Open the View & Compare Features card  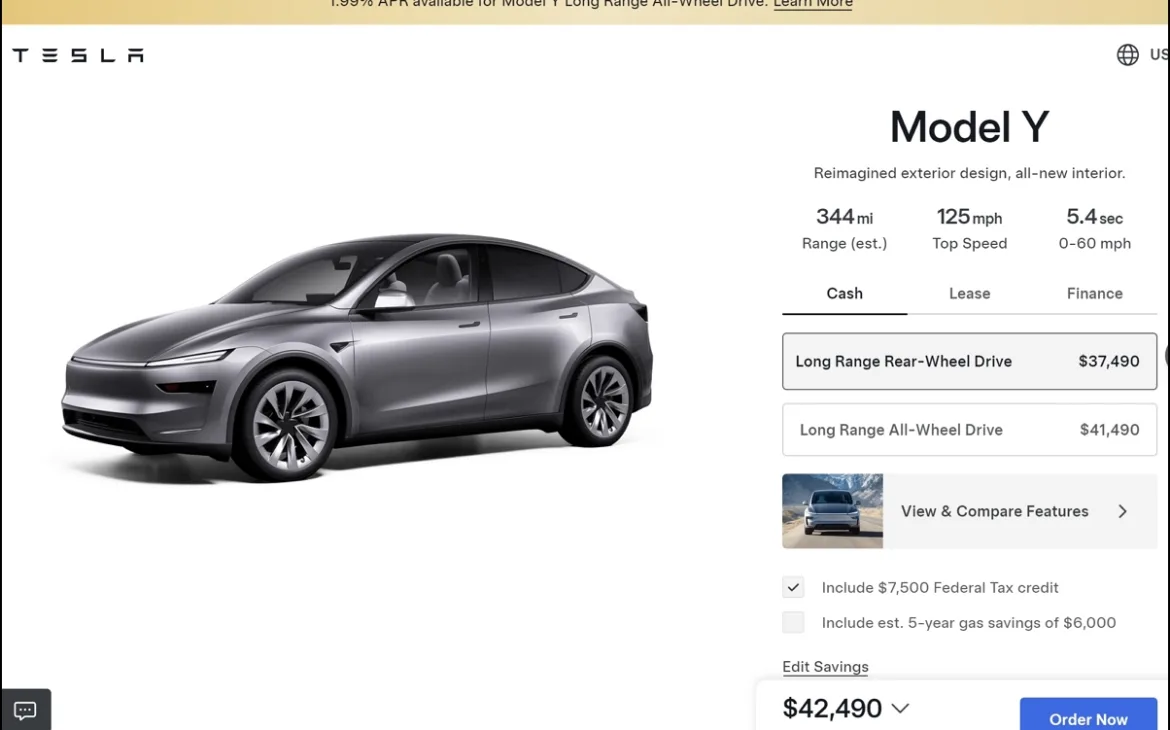[x=969, y=511]
